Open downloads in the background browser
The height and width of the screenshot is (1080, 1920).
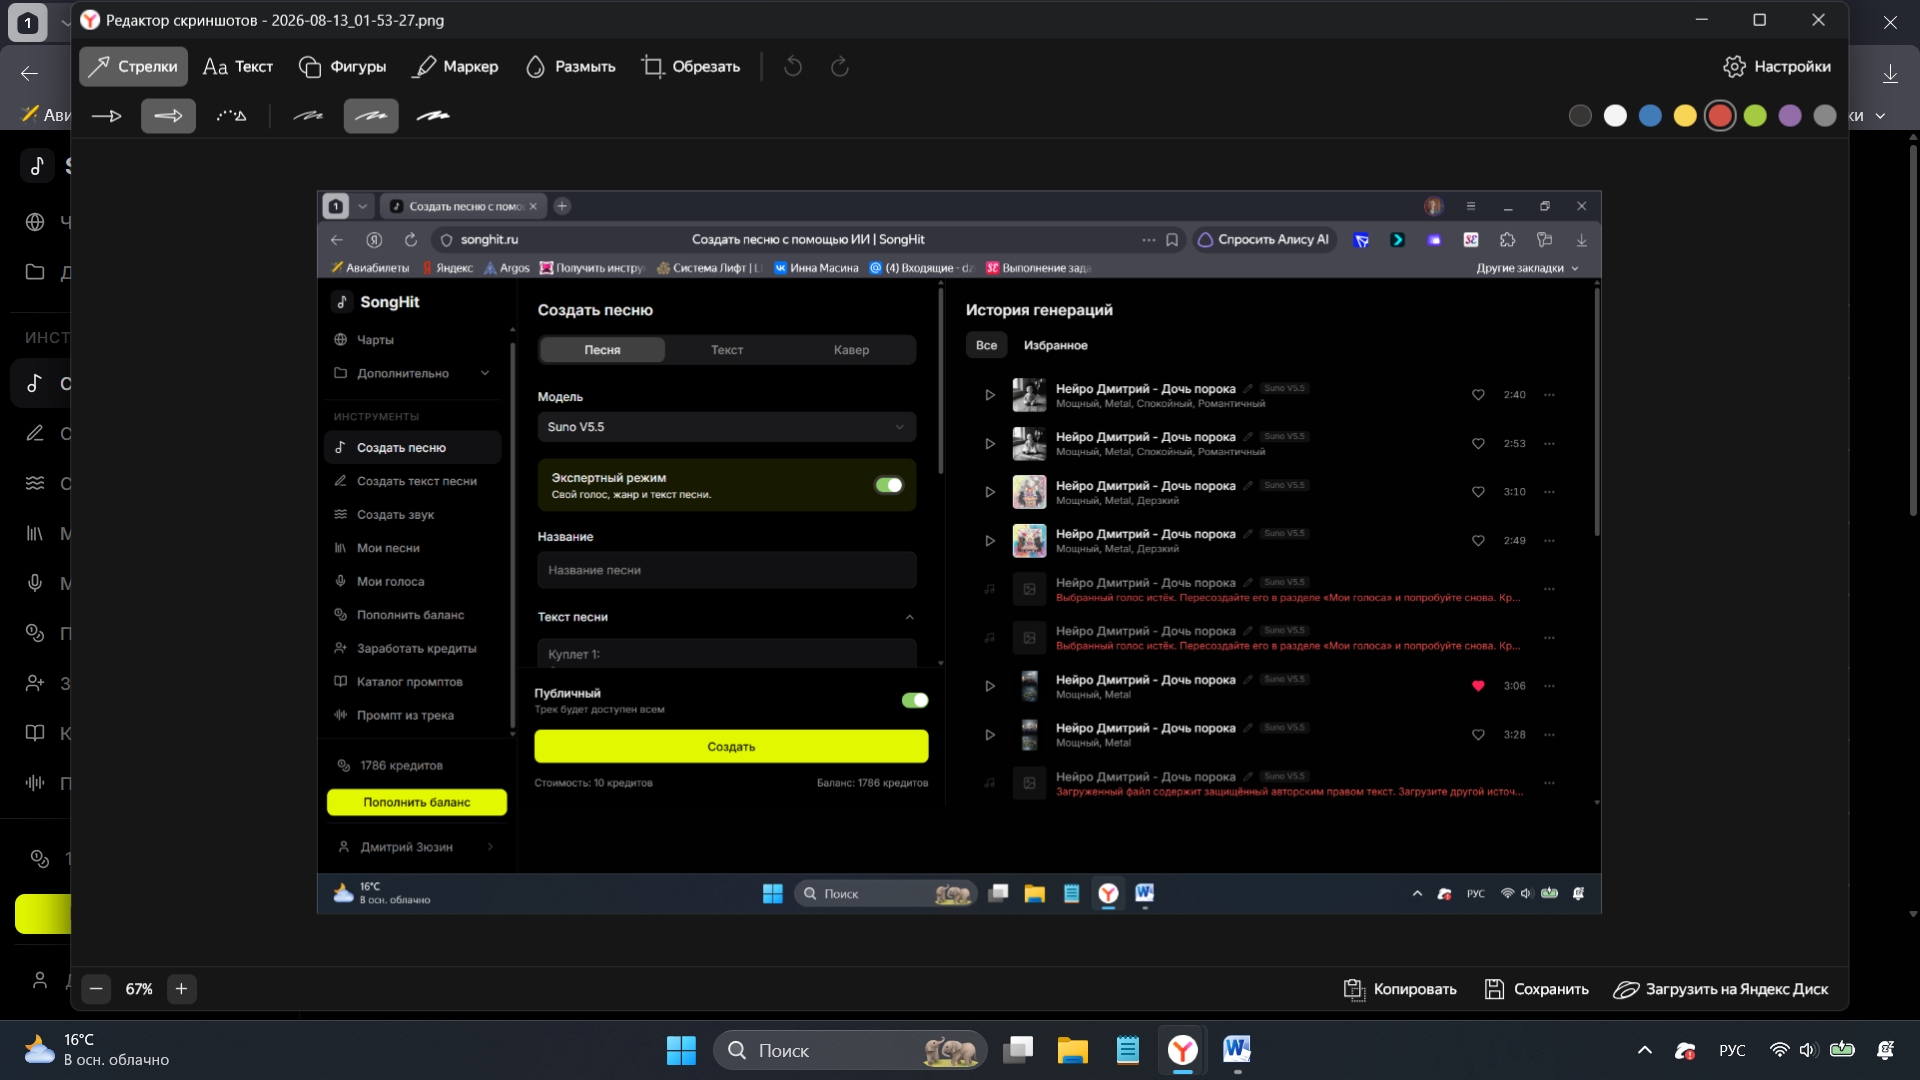pyautogui.click(x=1890, y=73)
